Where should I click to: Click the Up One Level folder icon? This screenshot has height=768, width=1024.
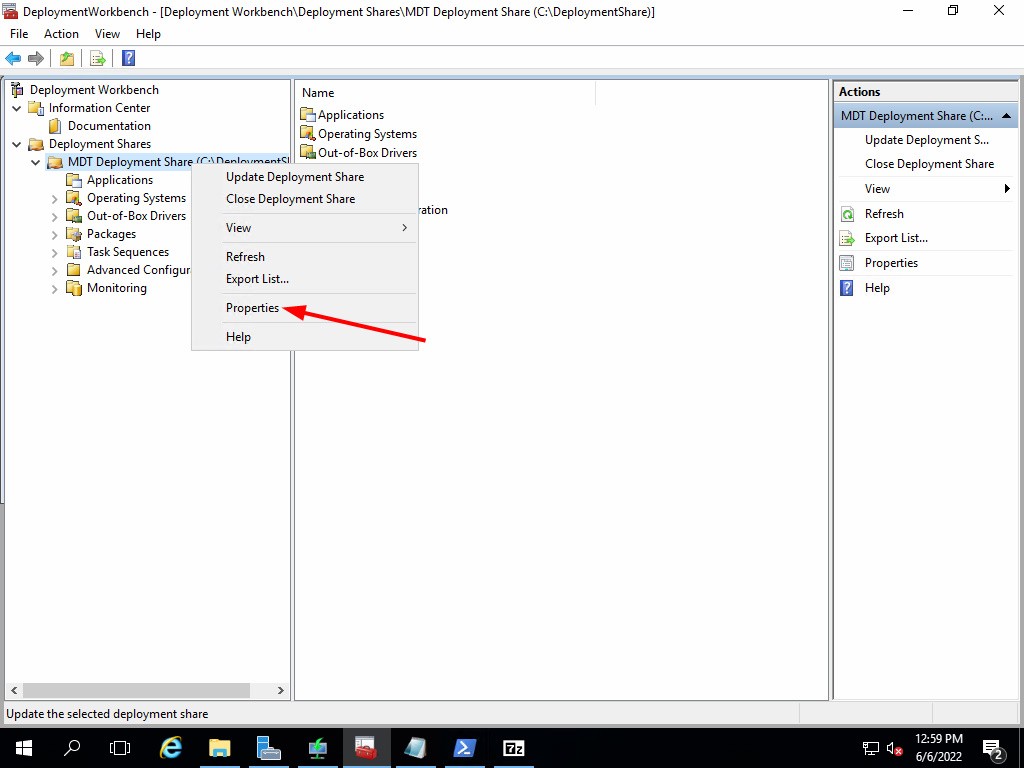point(67,58)
